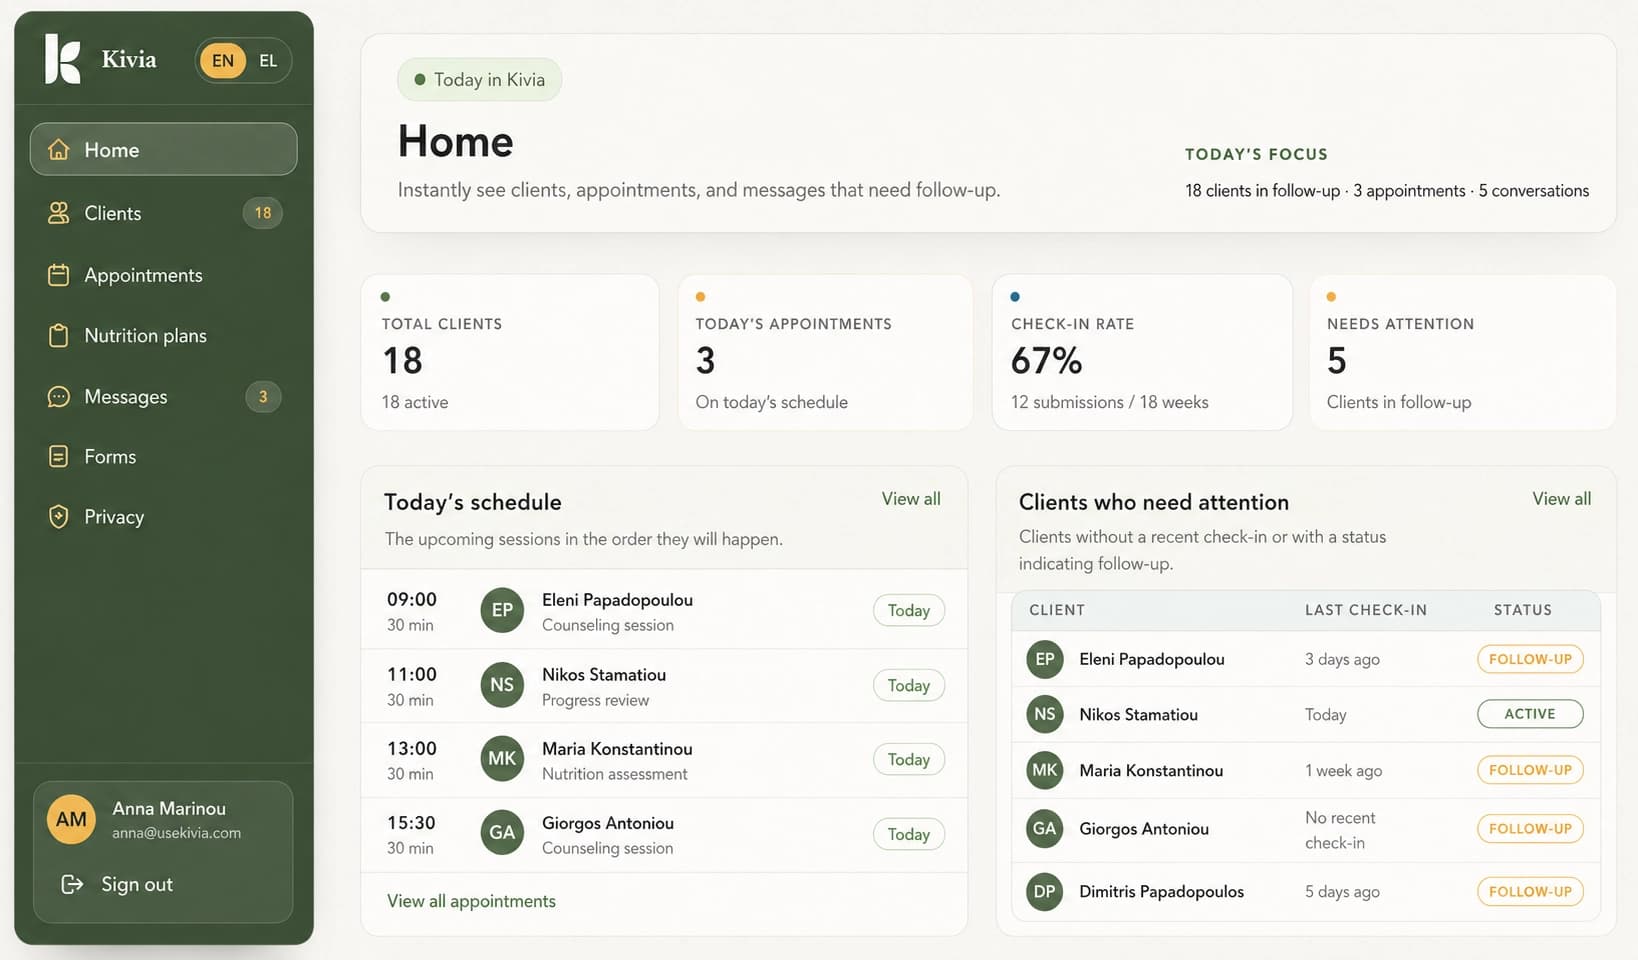Click the Today in Kivia pill
The height and width of the screenshot is (960, 1638).
coord(479,80)
